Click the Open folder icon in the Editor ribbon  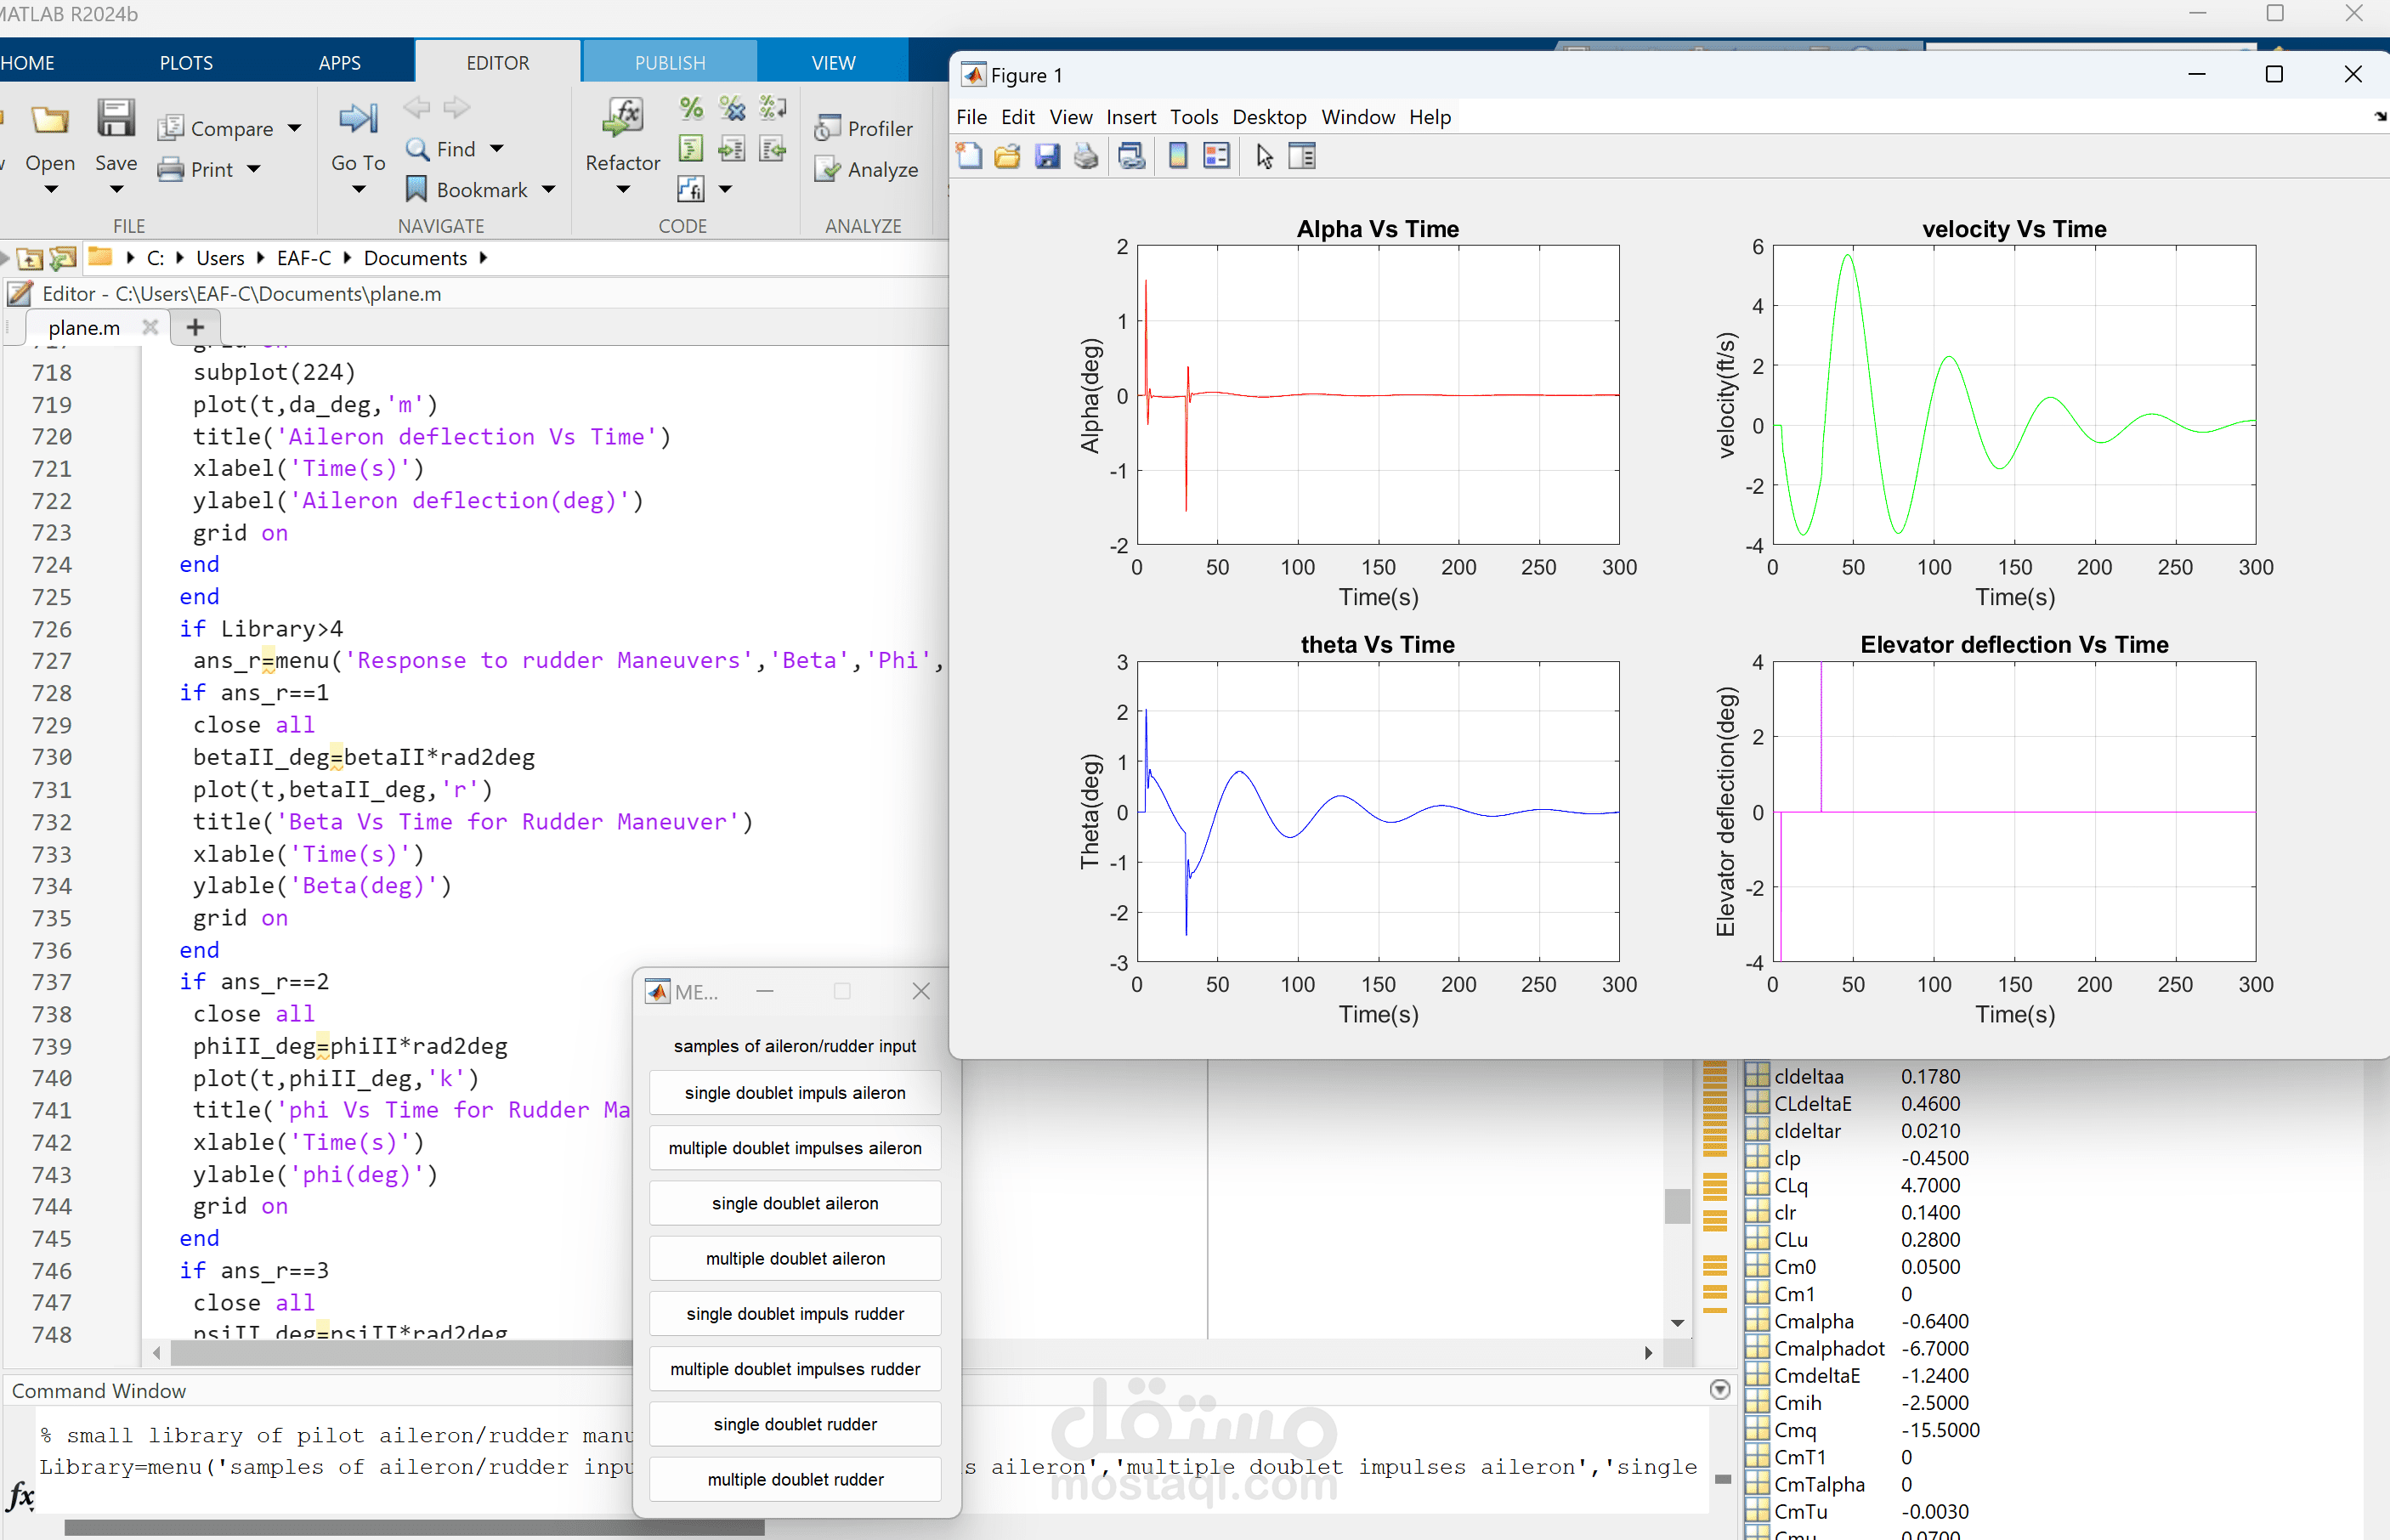coord(50,121)
